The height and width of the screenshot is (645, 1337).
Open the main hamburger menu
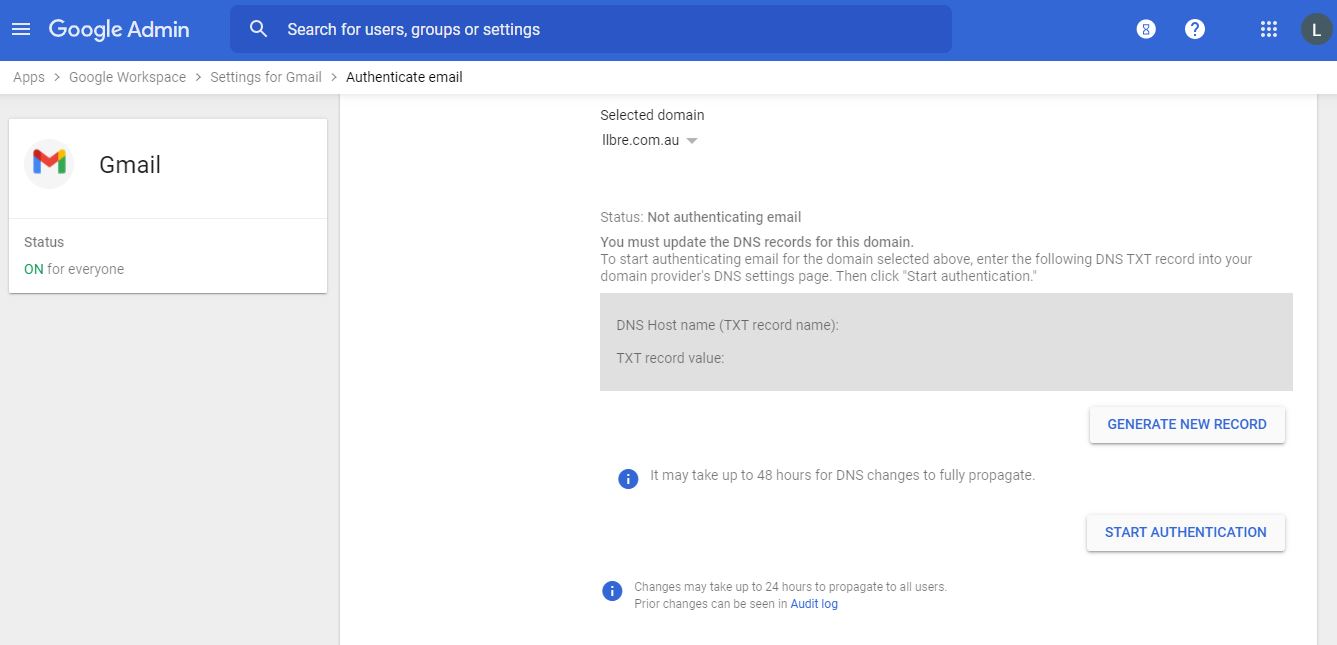[x=21, y=29]
